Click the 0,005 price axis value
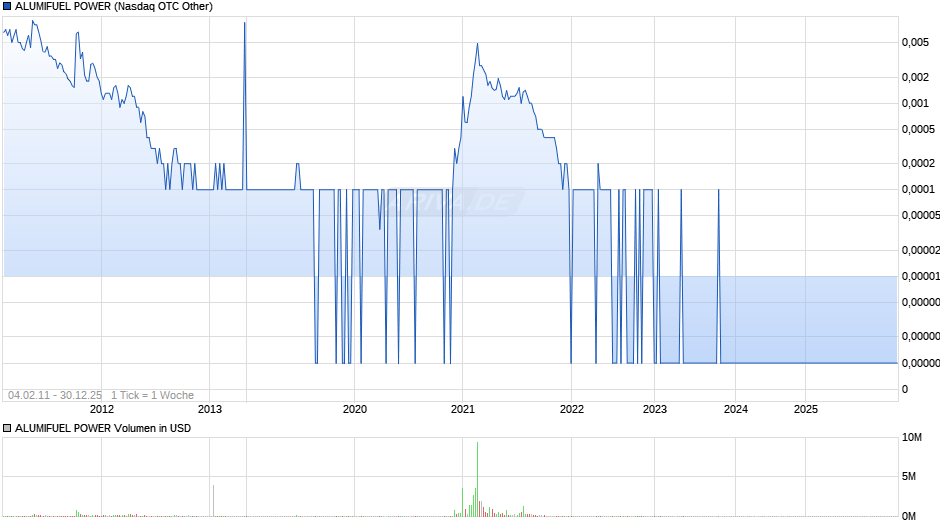The image size is (940, 526). (x=915, y=43)
